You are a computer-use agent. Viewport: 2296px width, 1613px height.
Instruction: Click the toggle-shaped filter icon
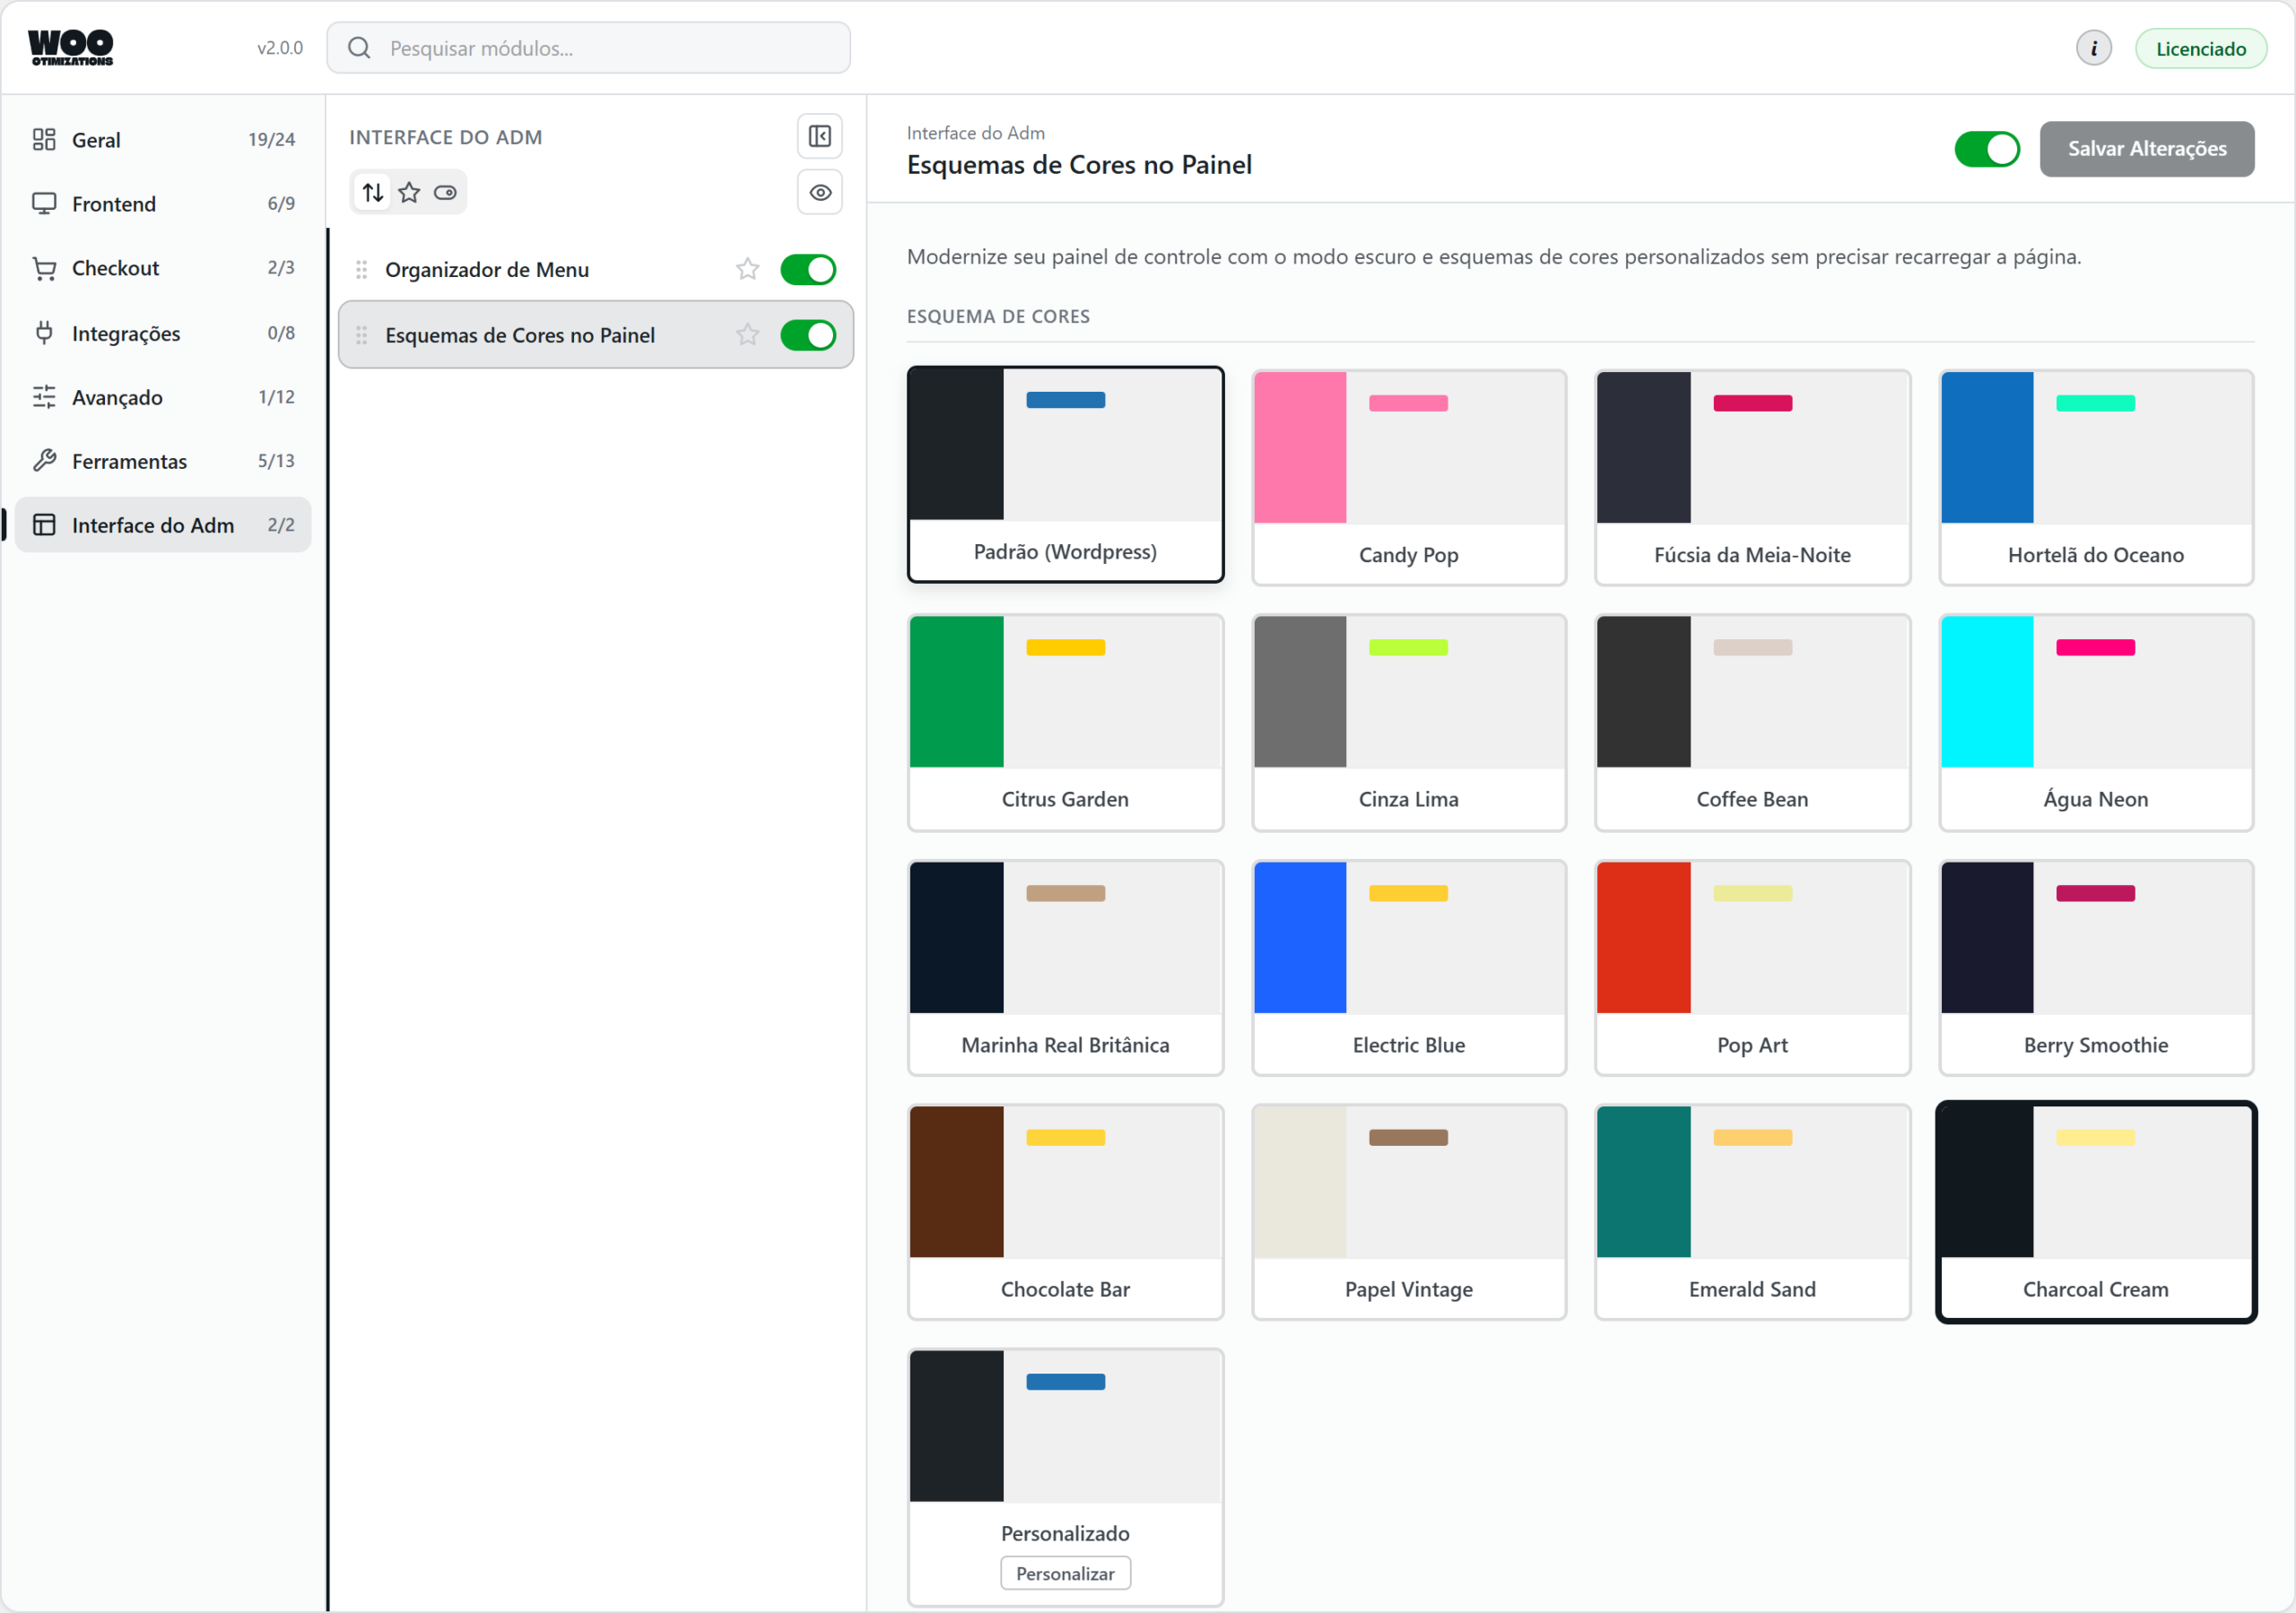(x=445, y=192)
